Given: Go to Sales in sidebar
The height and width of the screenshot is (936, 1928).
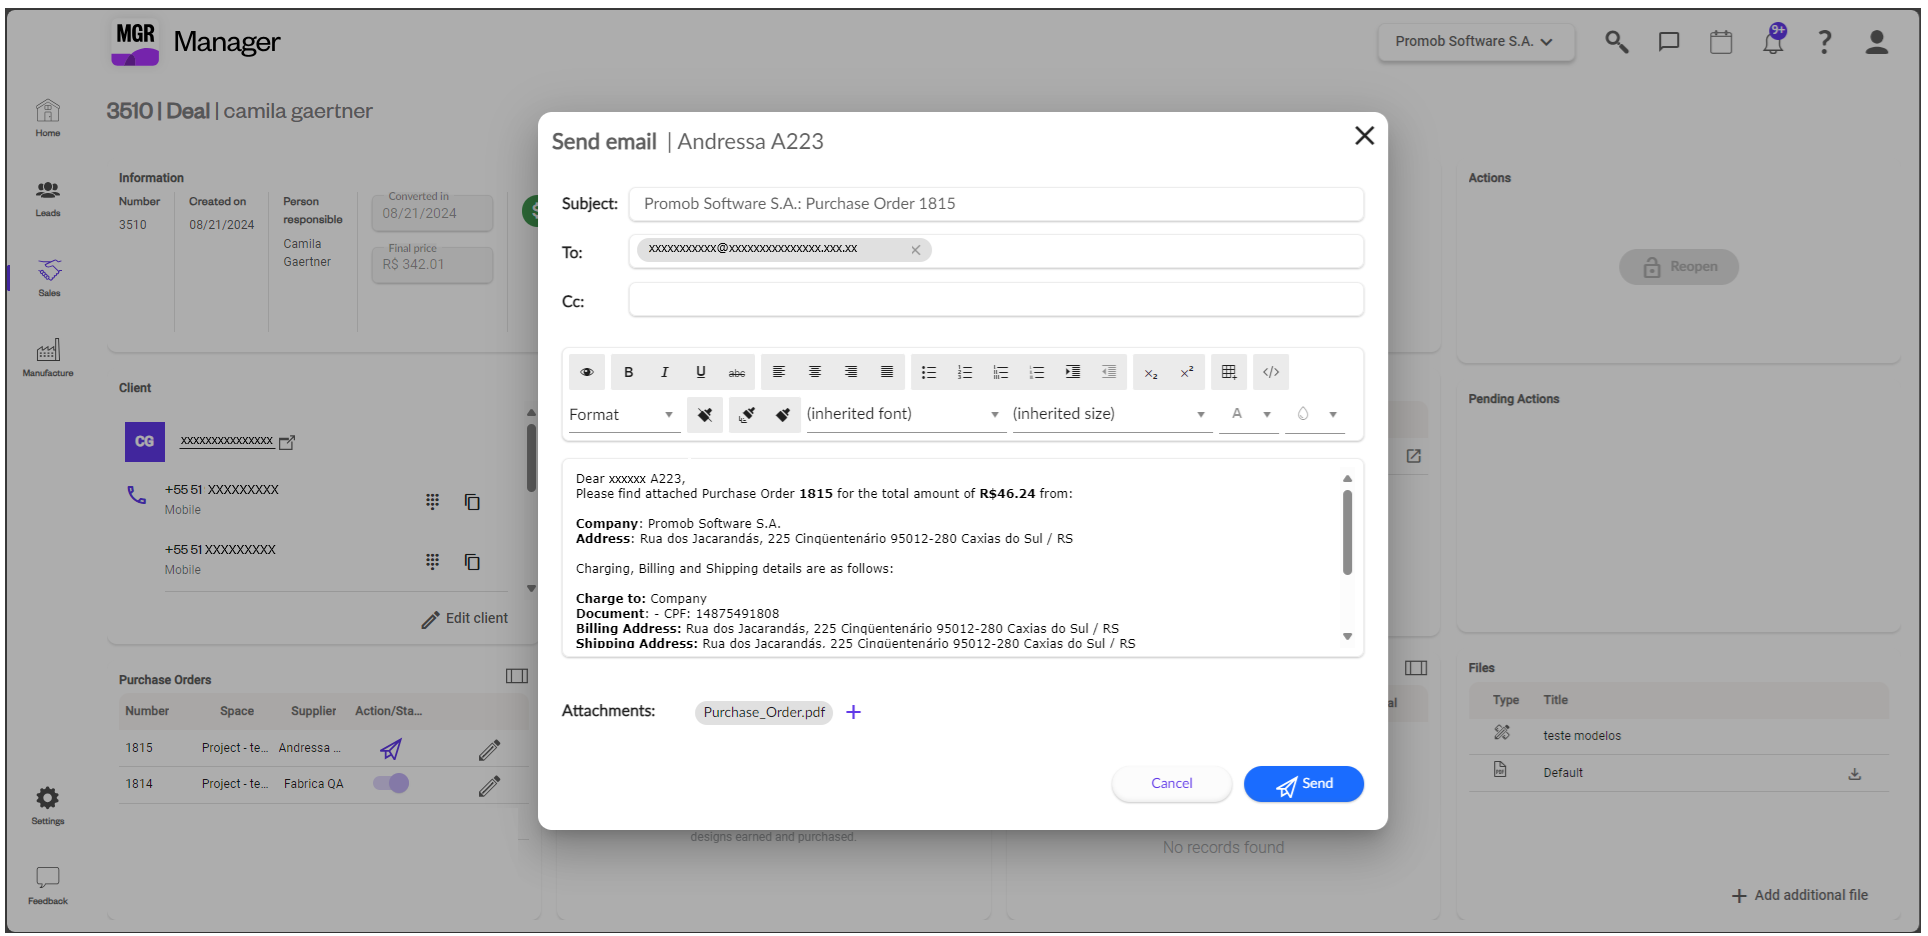Looking at the screenshot, I should pyautogui.click(x=49, y=278).
